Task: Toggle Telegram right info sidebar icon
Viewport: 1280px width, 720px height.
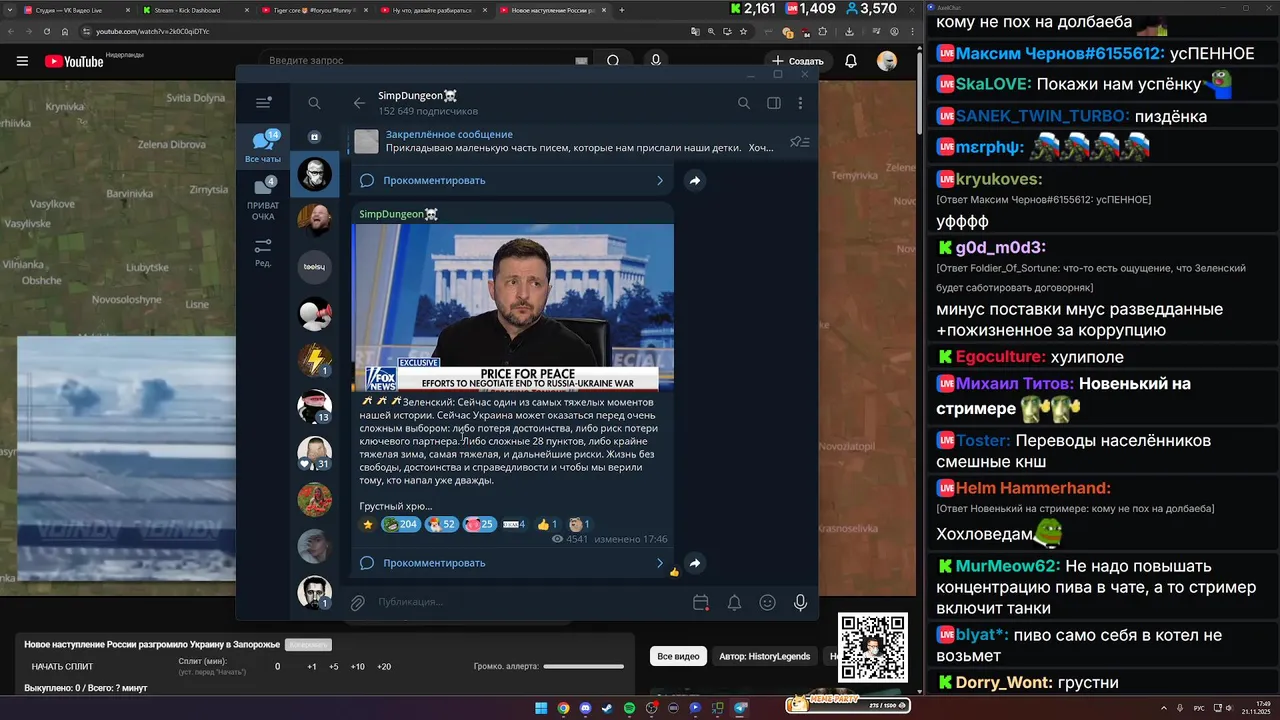Action: (x=773, y=103)
